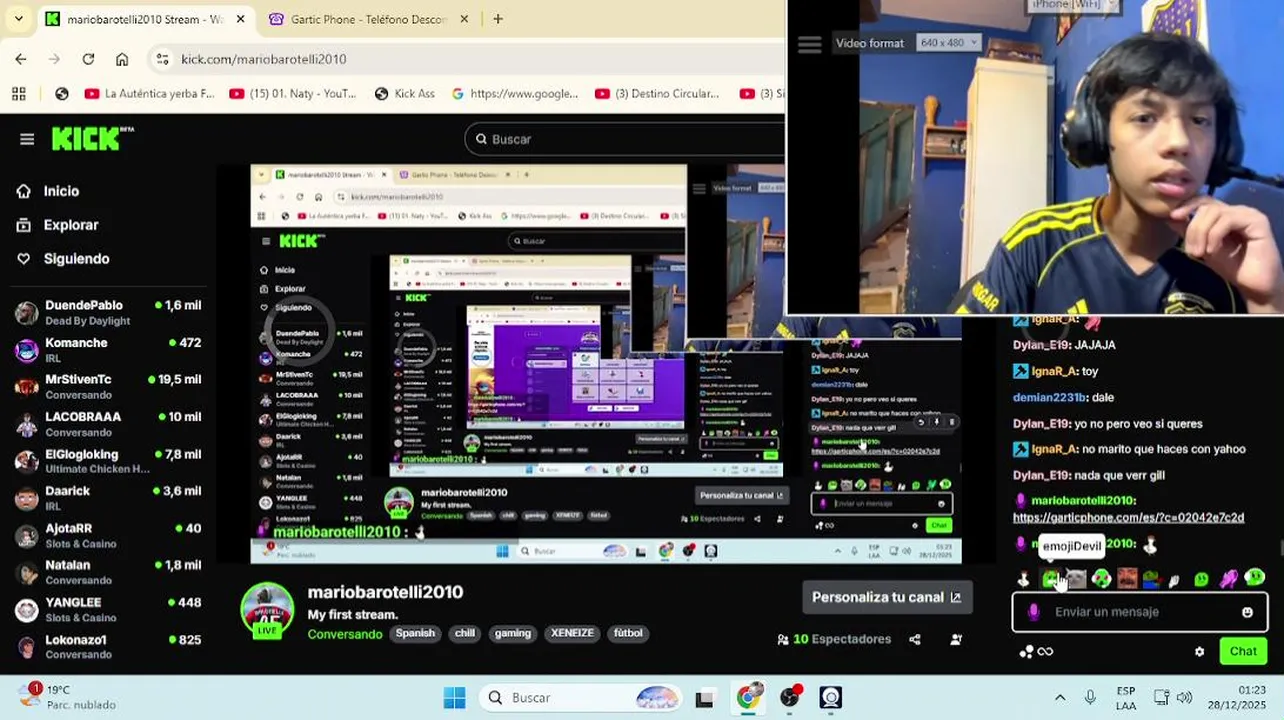Open volume control in system tray
This screenshot has width=1284, height=720.
tap(1185, 698)
